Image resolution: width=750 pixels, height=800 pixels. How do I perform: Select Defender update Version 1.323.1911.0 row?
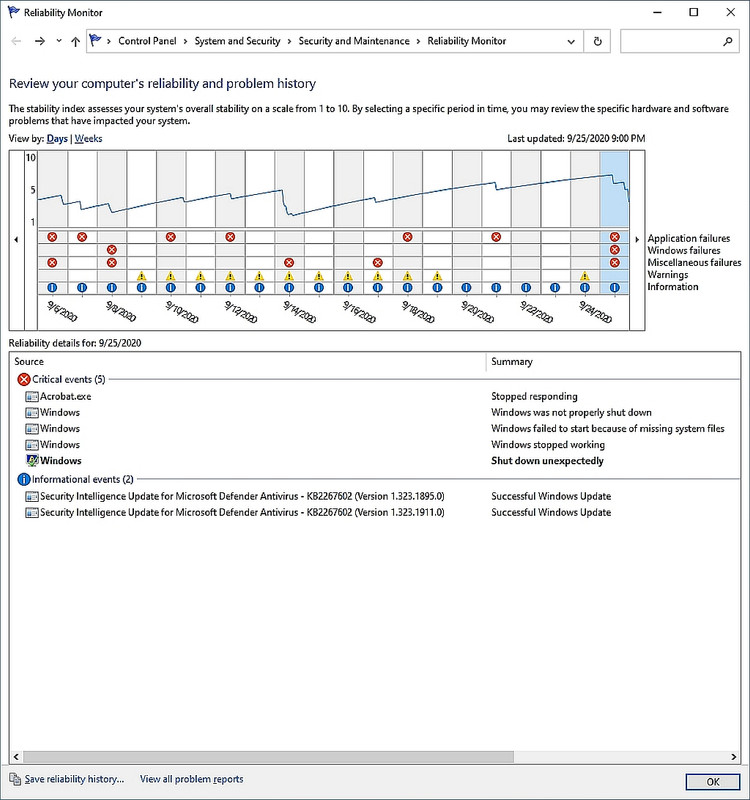(375, 512)
